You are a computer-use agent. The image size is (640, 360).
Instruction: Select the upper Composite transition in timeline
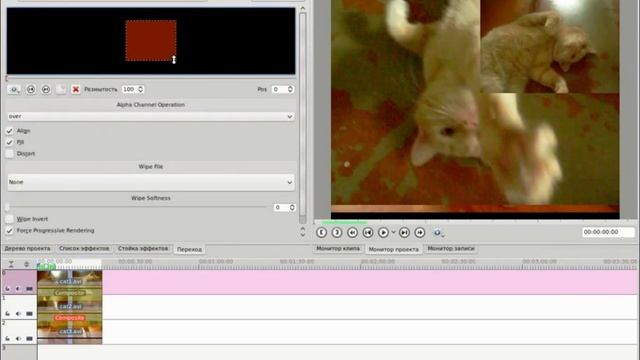pos(69,293)
